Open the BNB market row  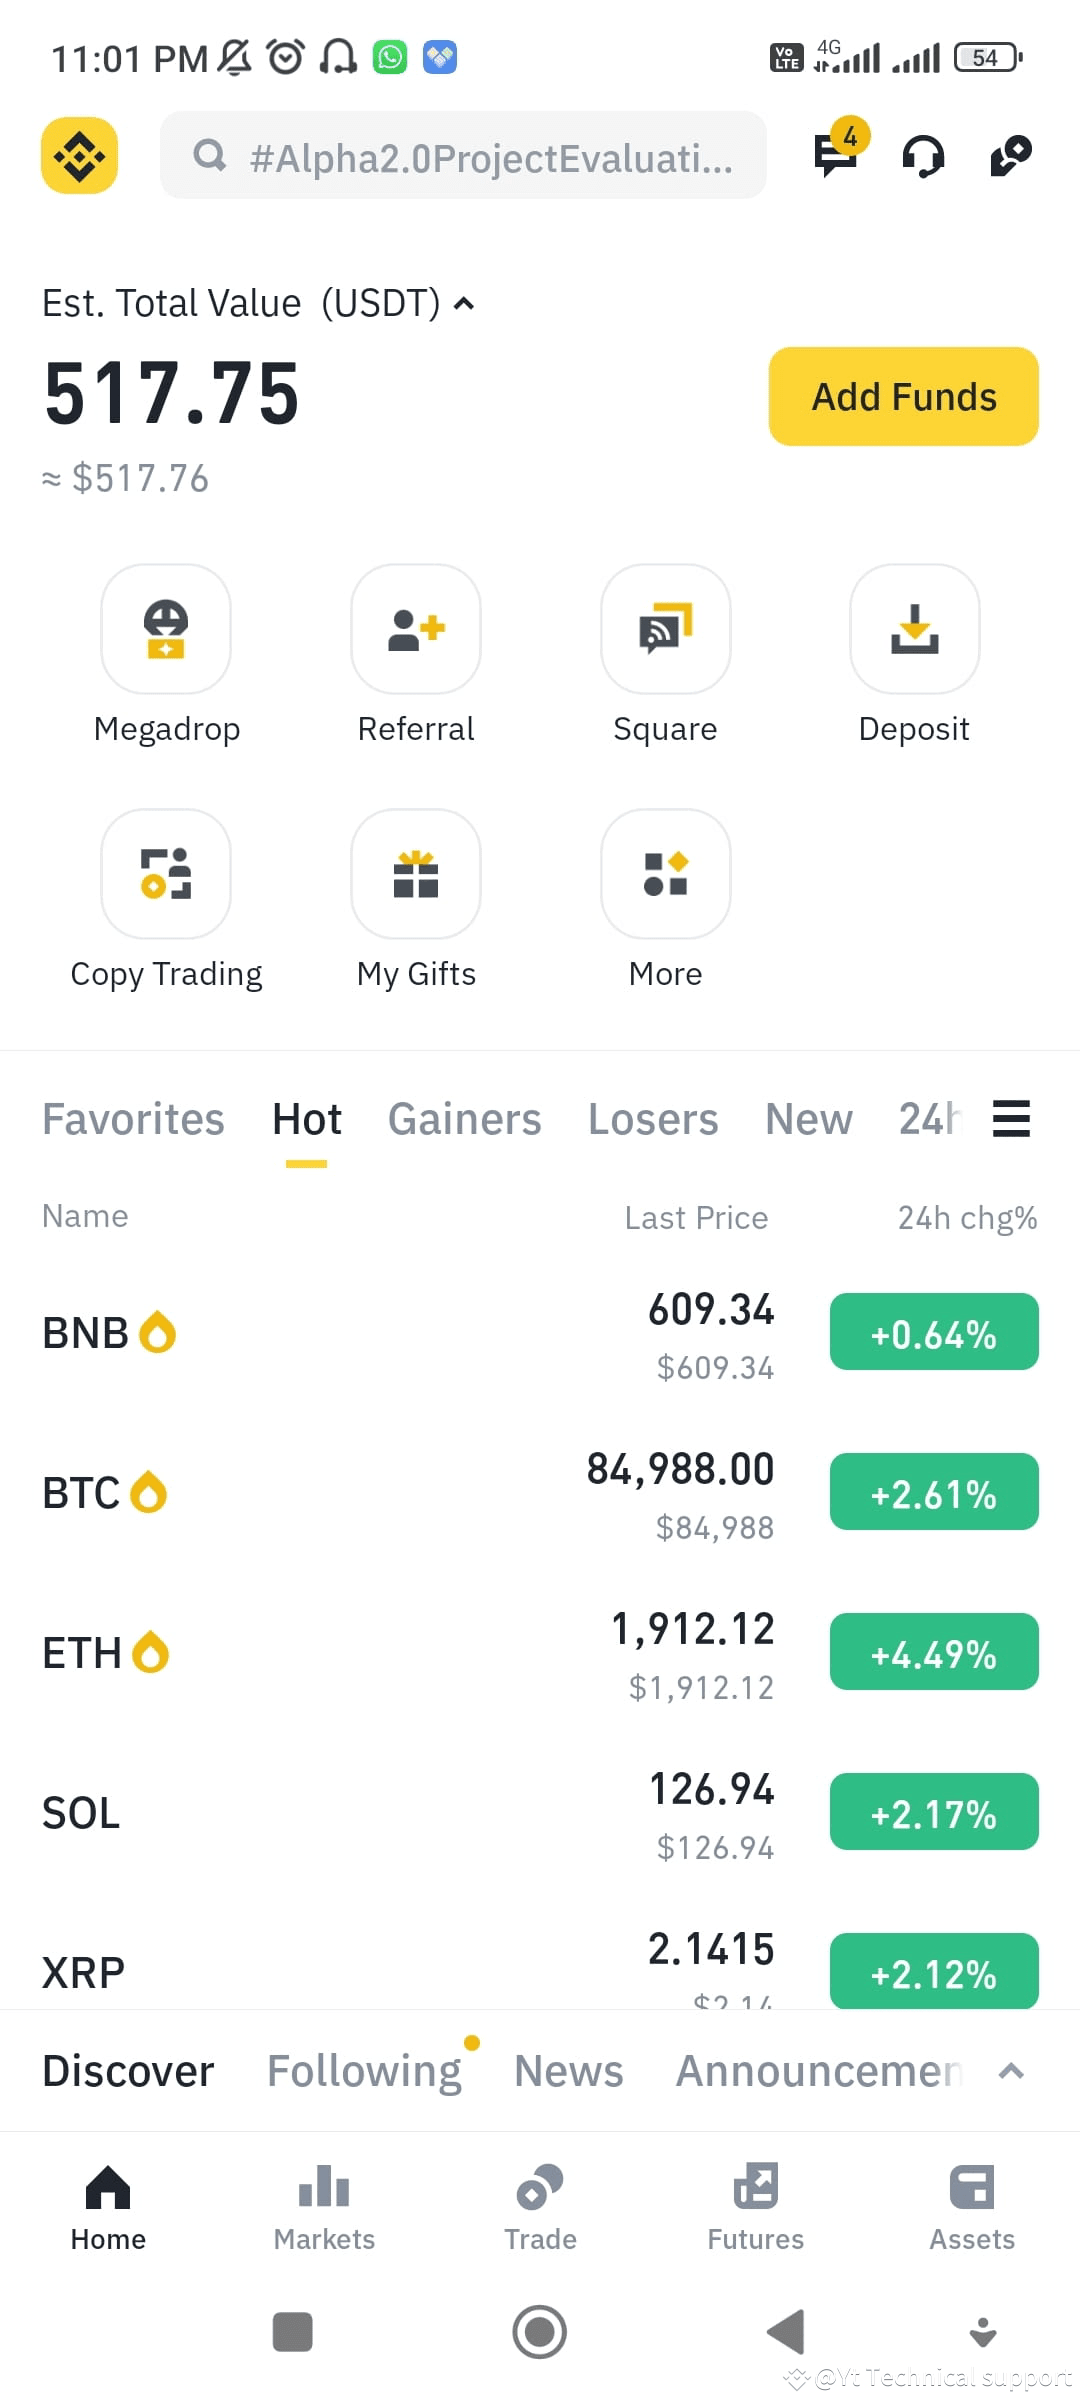[x=540, y=1333]
